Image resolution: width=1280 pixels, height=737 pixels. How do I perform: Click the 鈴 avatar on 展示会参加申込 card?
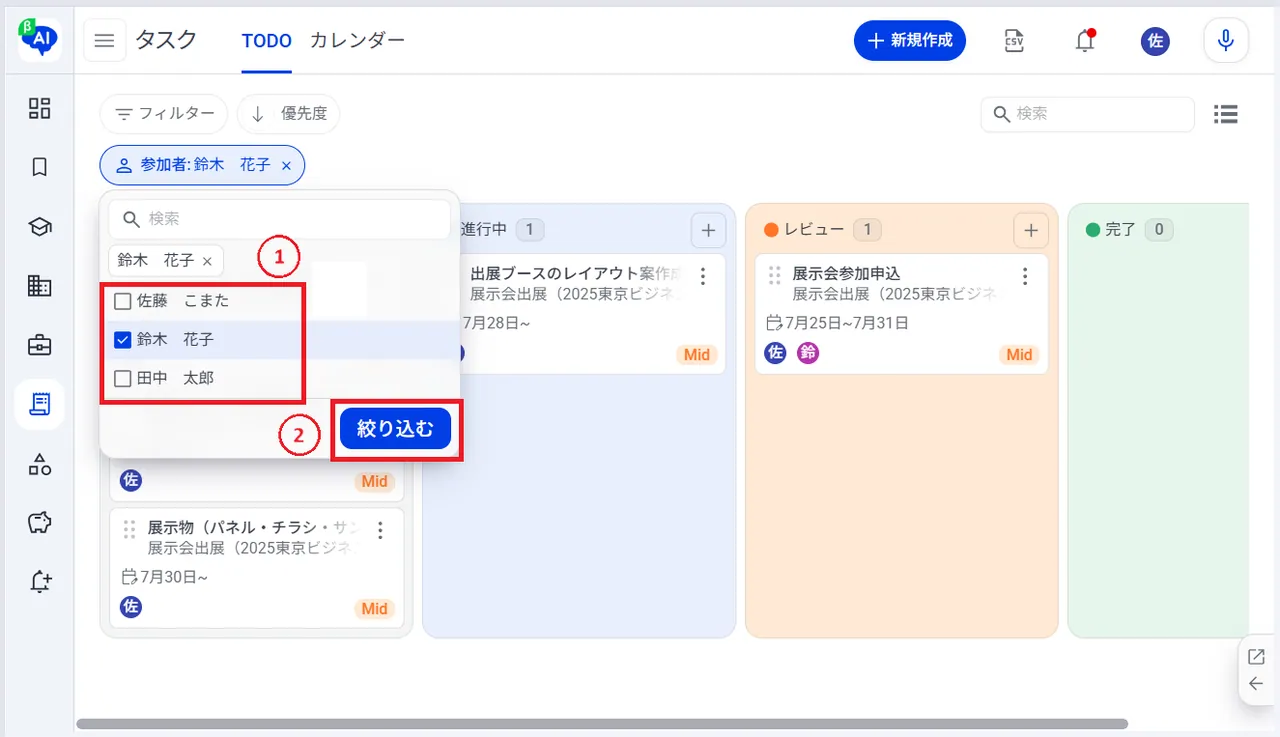tap(808, 353)
